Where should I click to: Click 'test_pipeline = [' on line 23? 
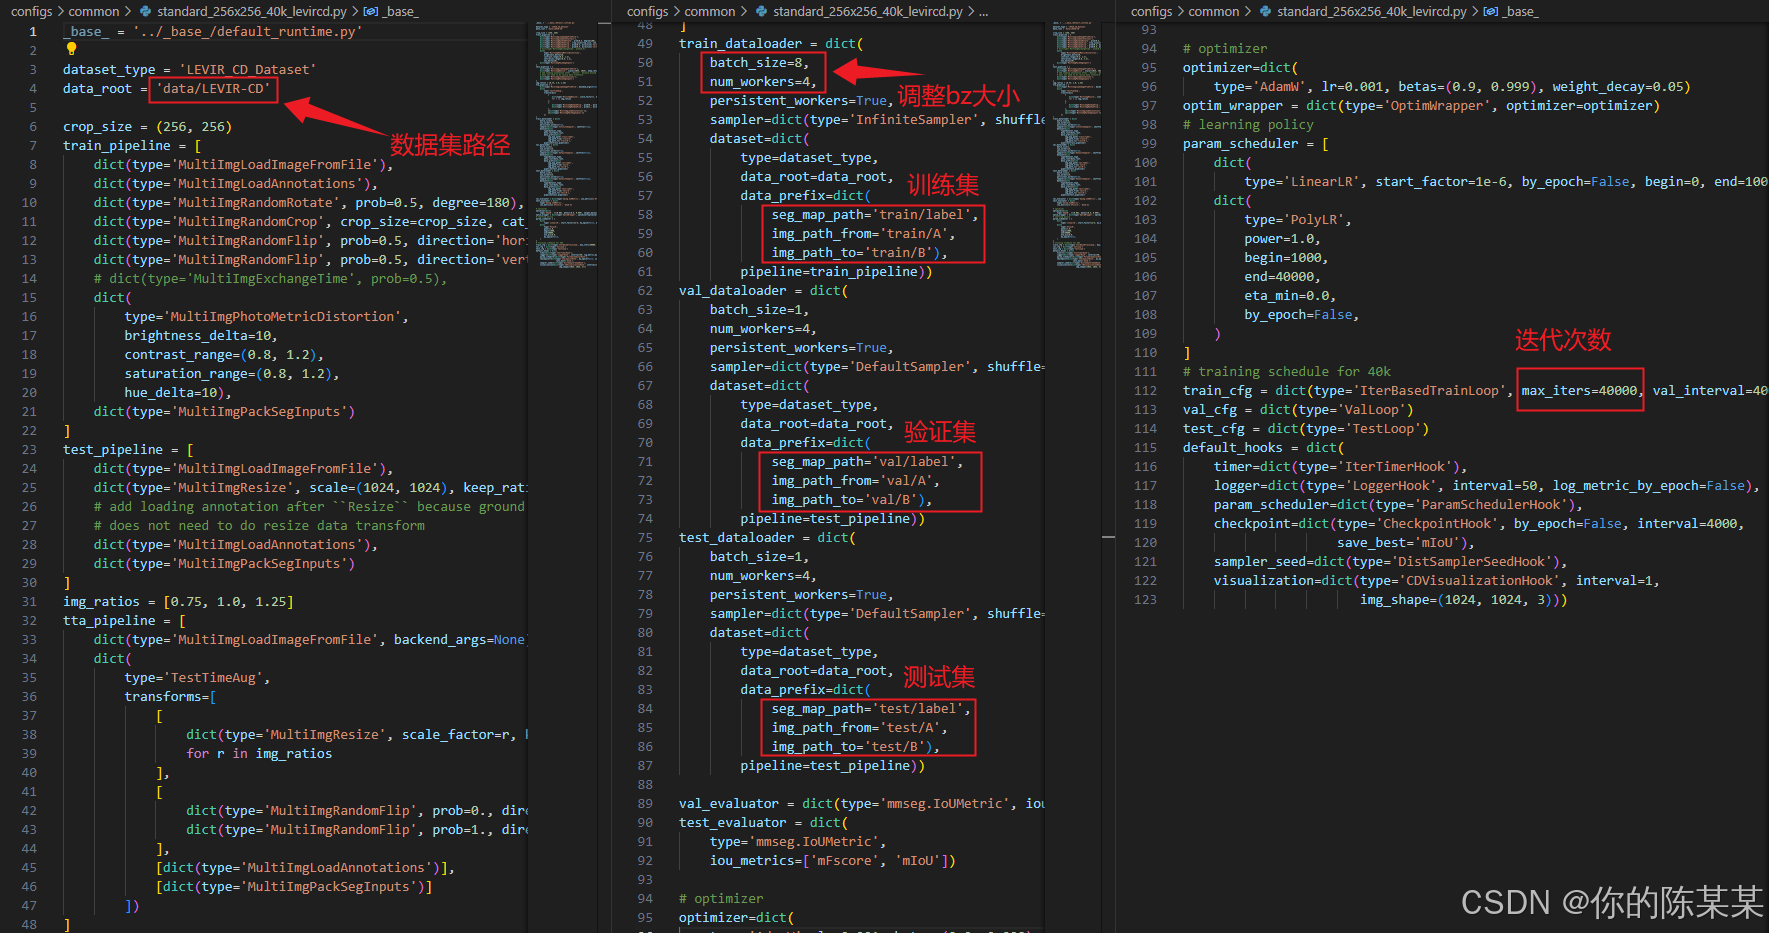pos(128,450)
